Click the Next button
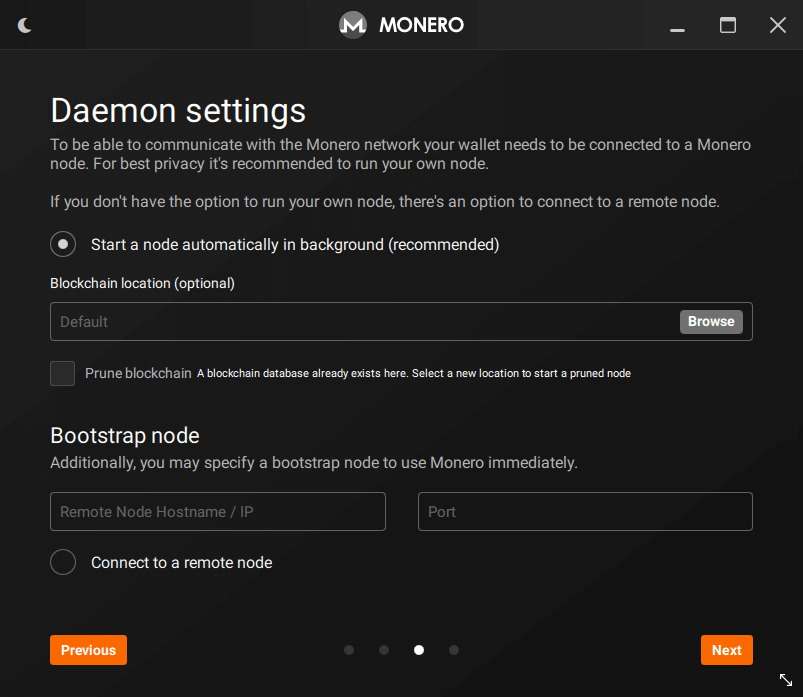The width and height of the screenshot is (803, 697). pos(726,650)
